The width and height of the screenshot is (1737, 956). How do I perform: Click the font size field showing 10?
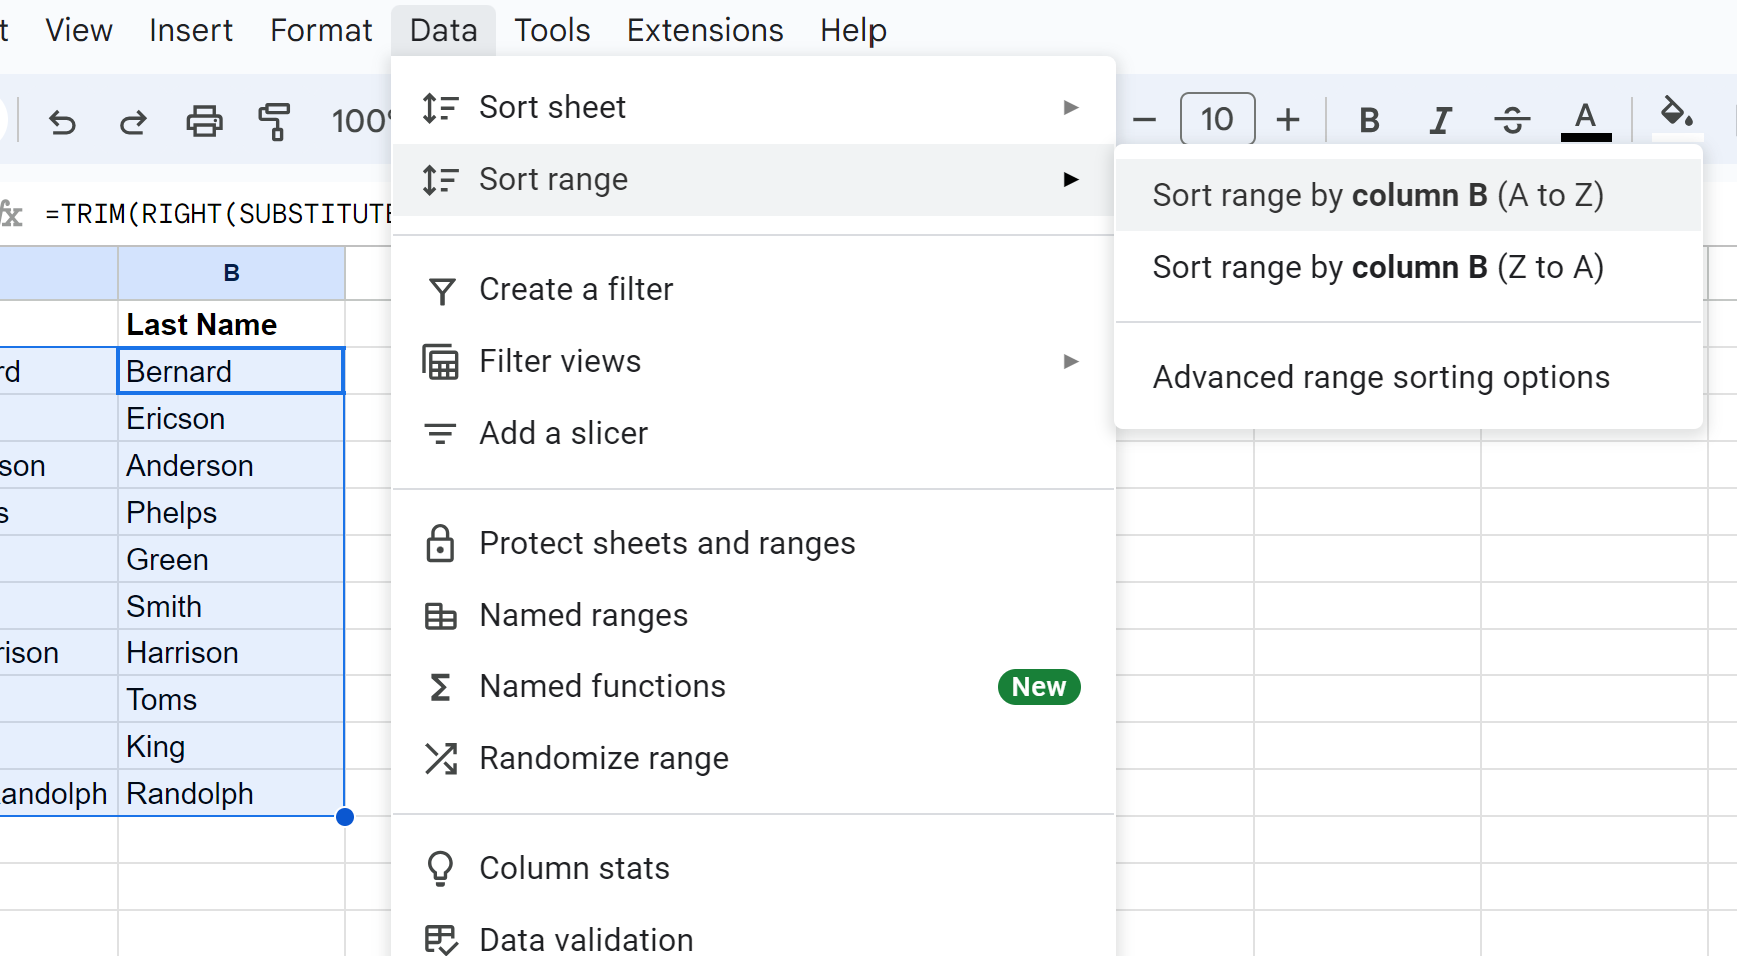tap(1217, 119)
